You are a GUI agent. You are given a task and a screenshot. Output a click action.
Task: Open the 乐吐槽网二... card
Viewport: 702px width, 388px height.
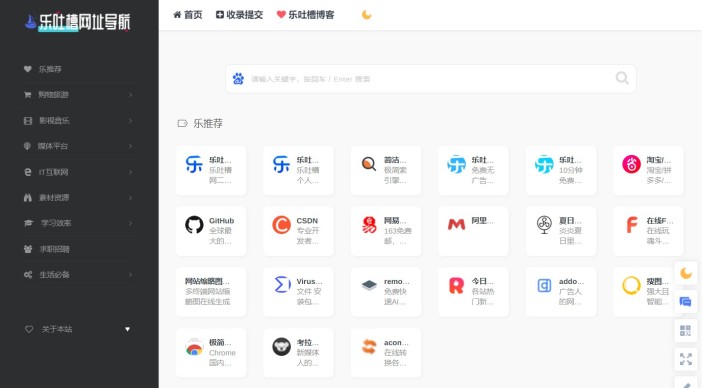211,170
